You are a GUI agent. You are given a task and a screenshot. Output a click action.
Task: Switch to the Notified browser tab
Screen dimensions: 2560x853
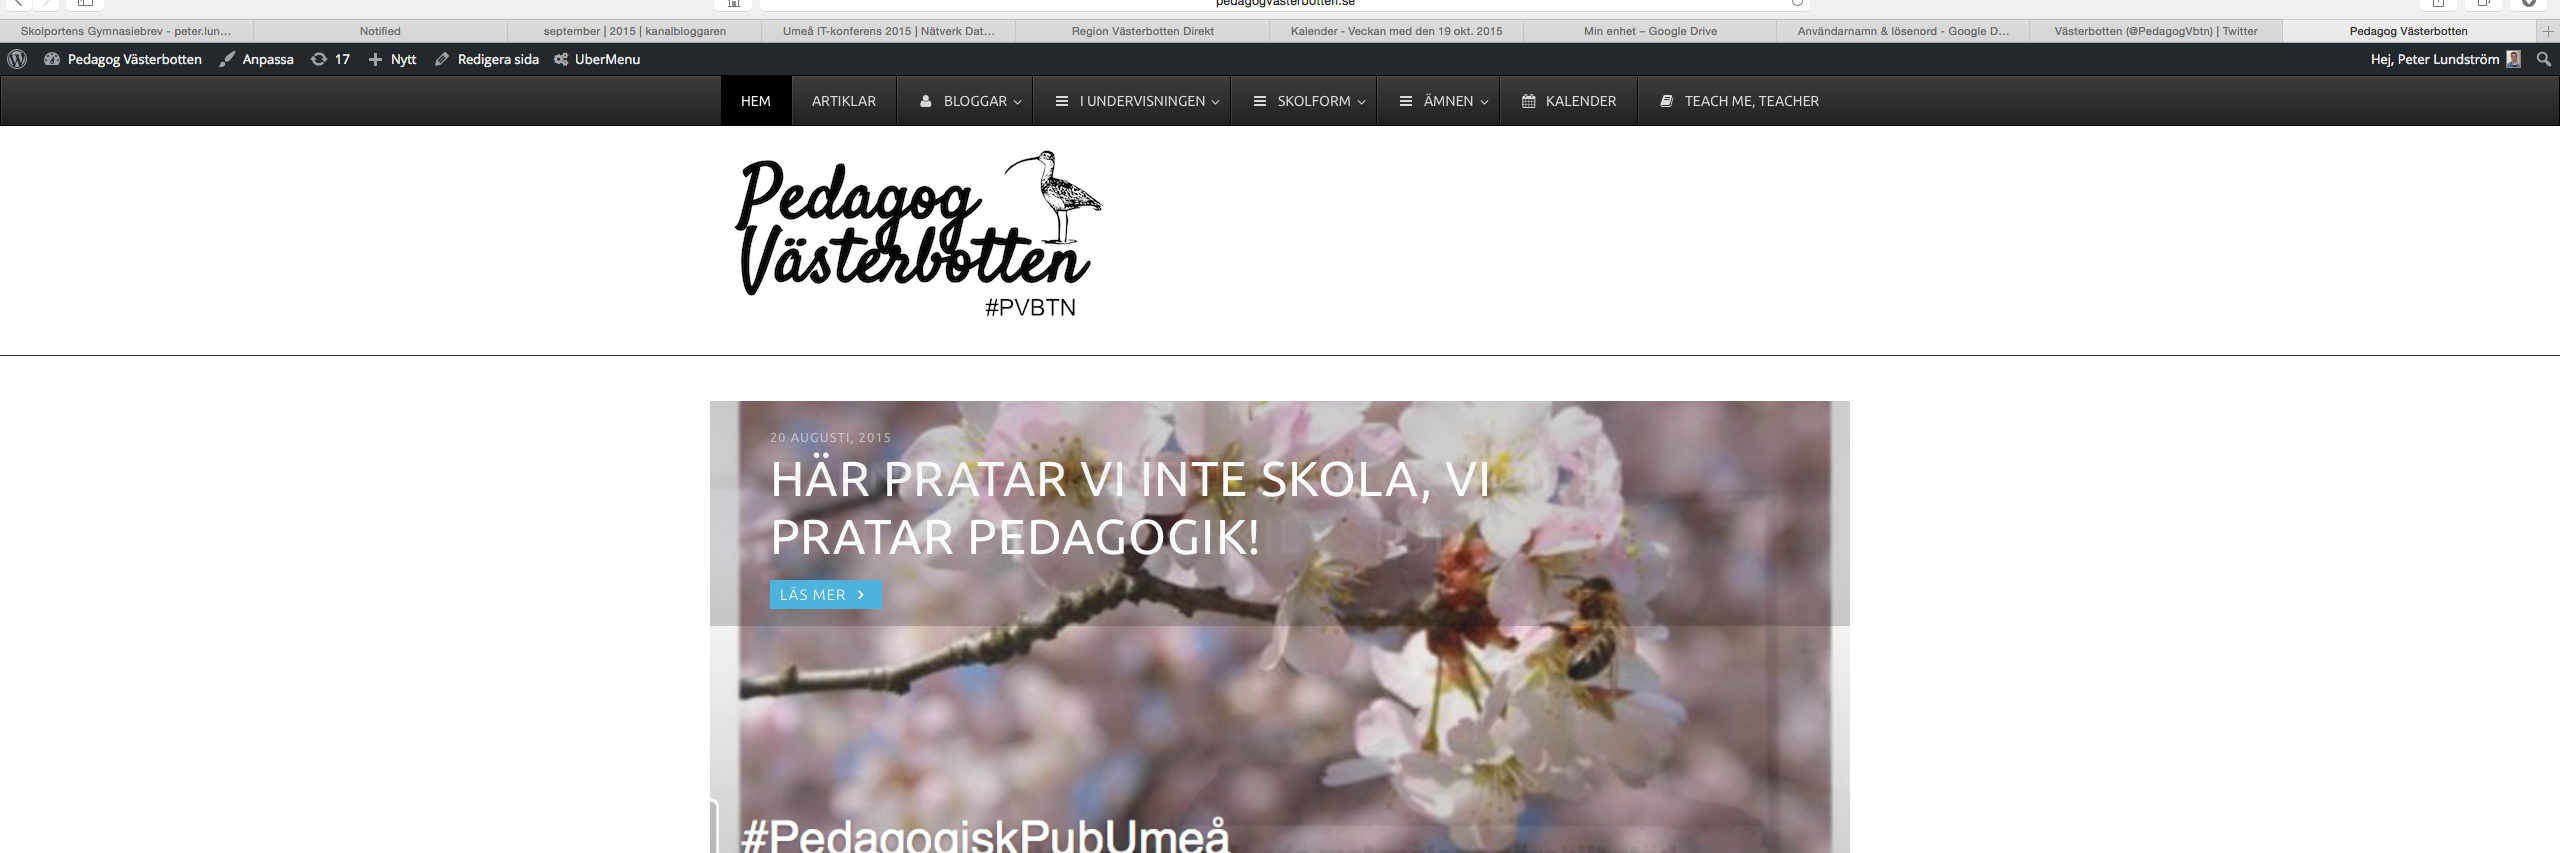pyautogui.click(x=380, y=31)
